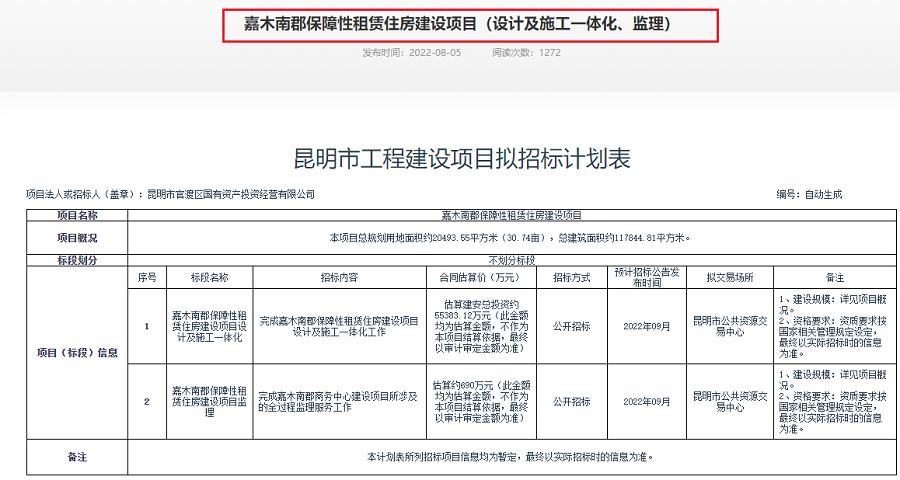Select the project overview text with 20493.55平方米
The height and width of the screenshot is (480, 900).
510,238
